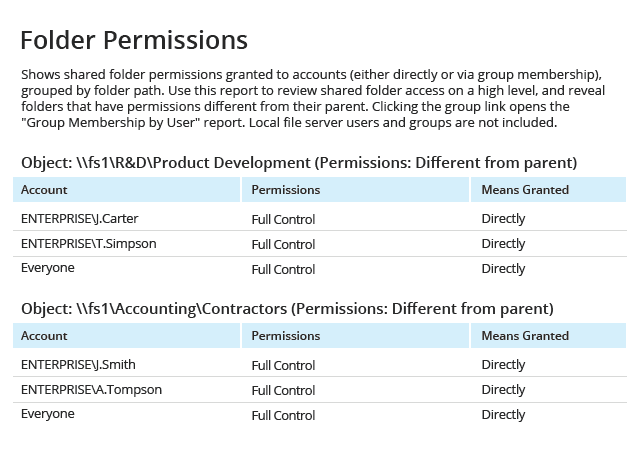This screenshot has width=640, height=450.
Task: Click Permissions column header in Product Development table
Action: (286, 189)
